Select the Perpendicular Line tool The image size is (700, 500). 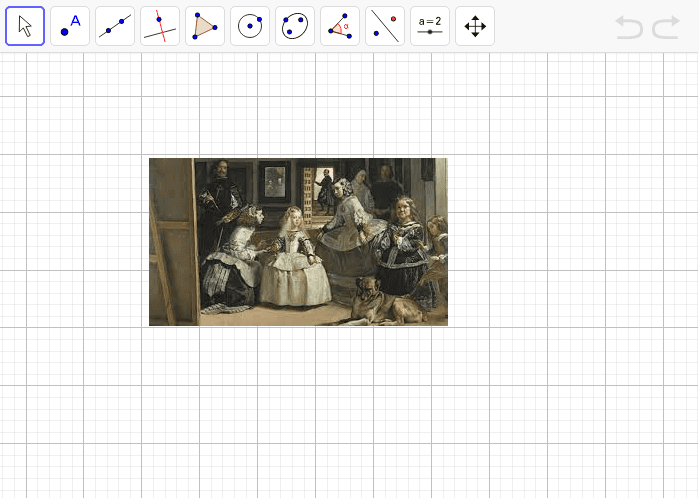click(x=160, y=26)
